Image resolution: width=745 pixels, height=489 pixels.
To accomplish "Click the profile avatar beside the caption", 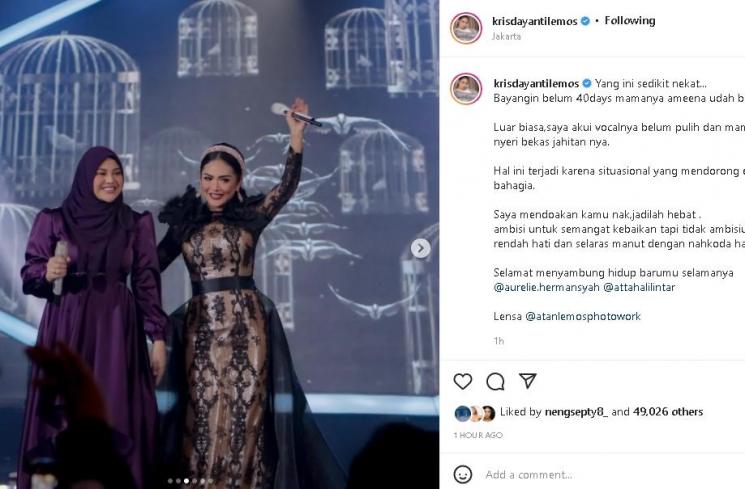I will pyautogui.click(x=466, y=89).
